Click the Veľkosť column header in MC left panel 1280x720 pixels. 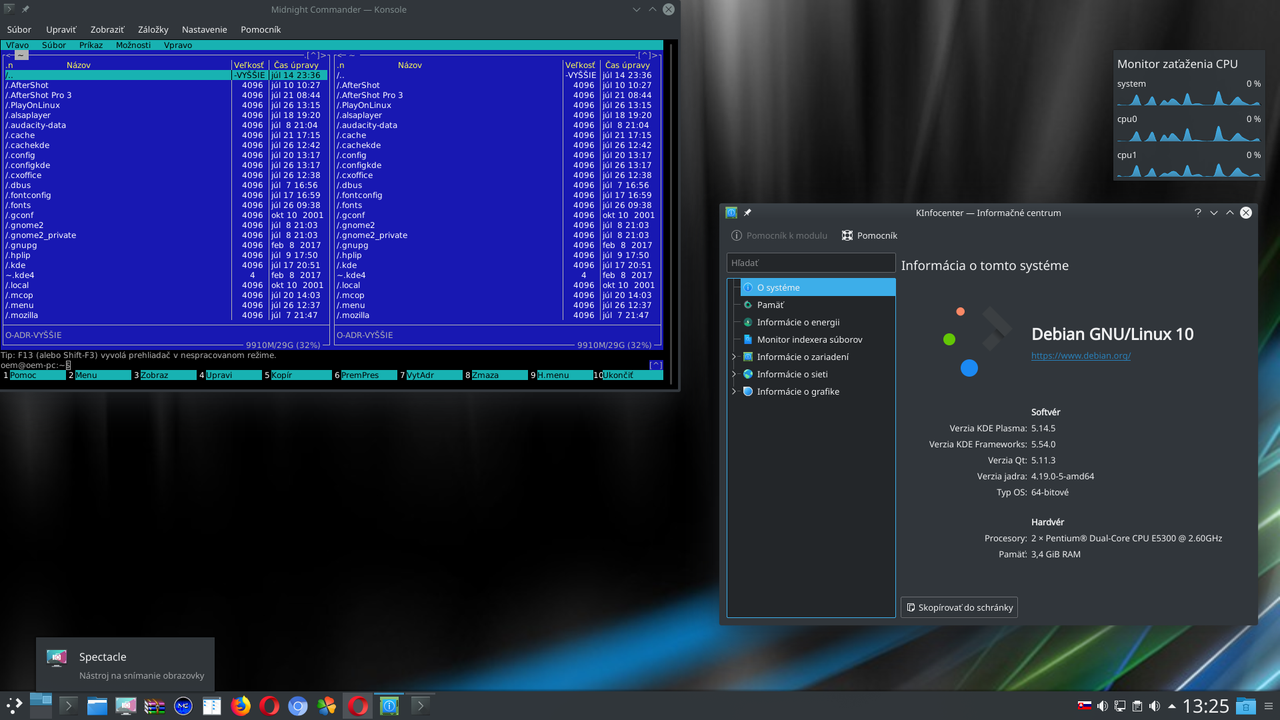(x=249, y=65)
